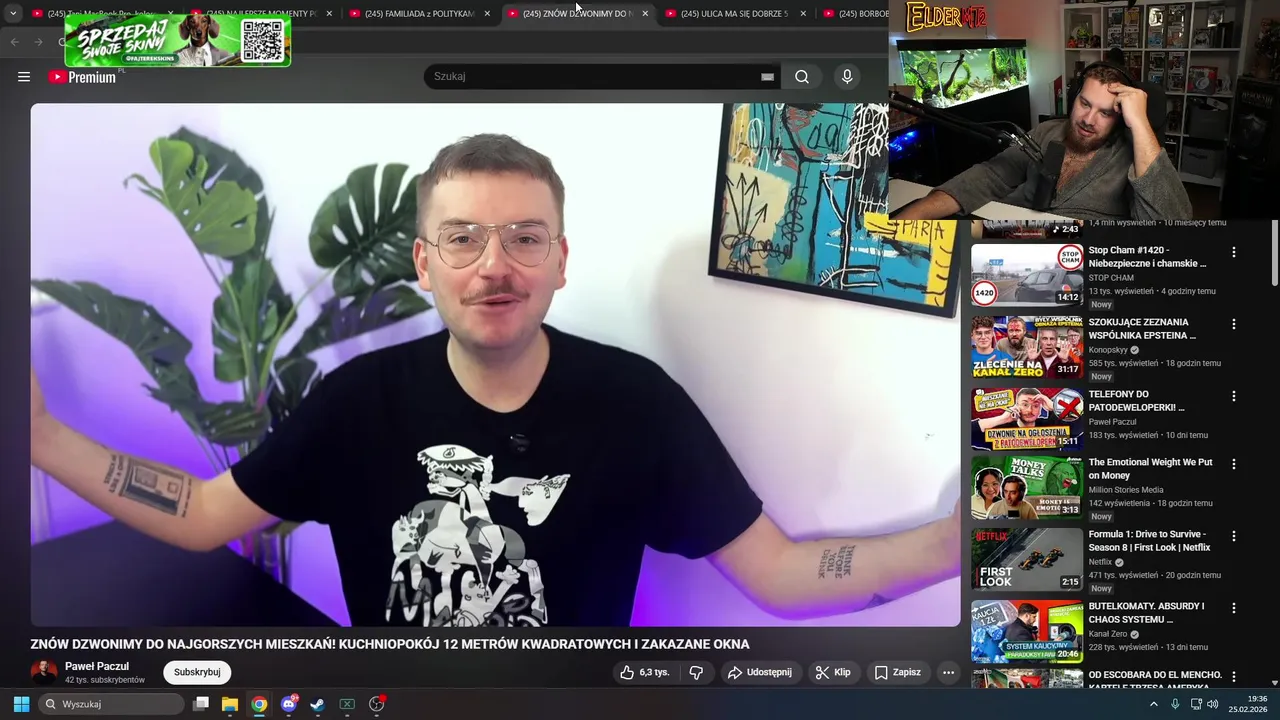
Task: Click the search magnifier button
Action: click(802, 77)
